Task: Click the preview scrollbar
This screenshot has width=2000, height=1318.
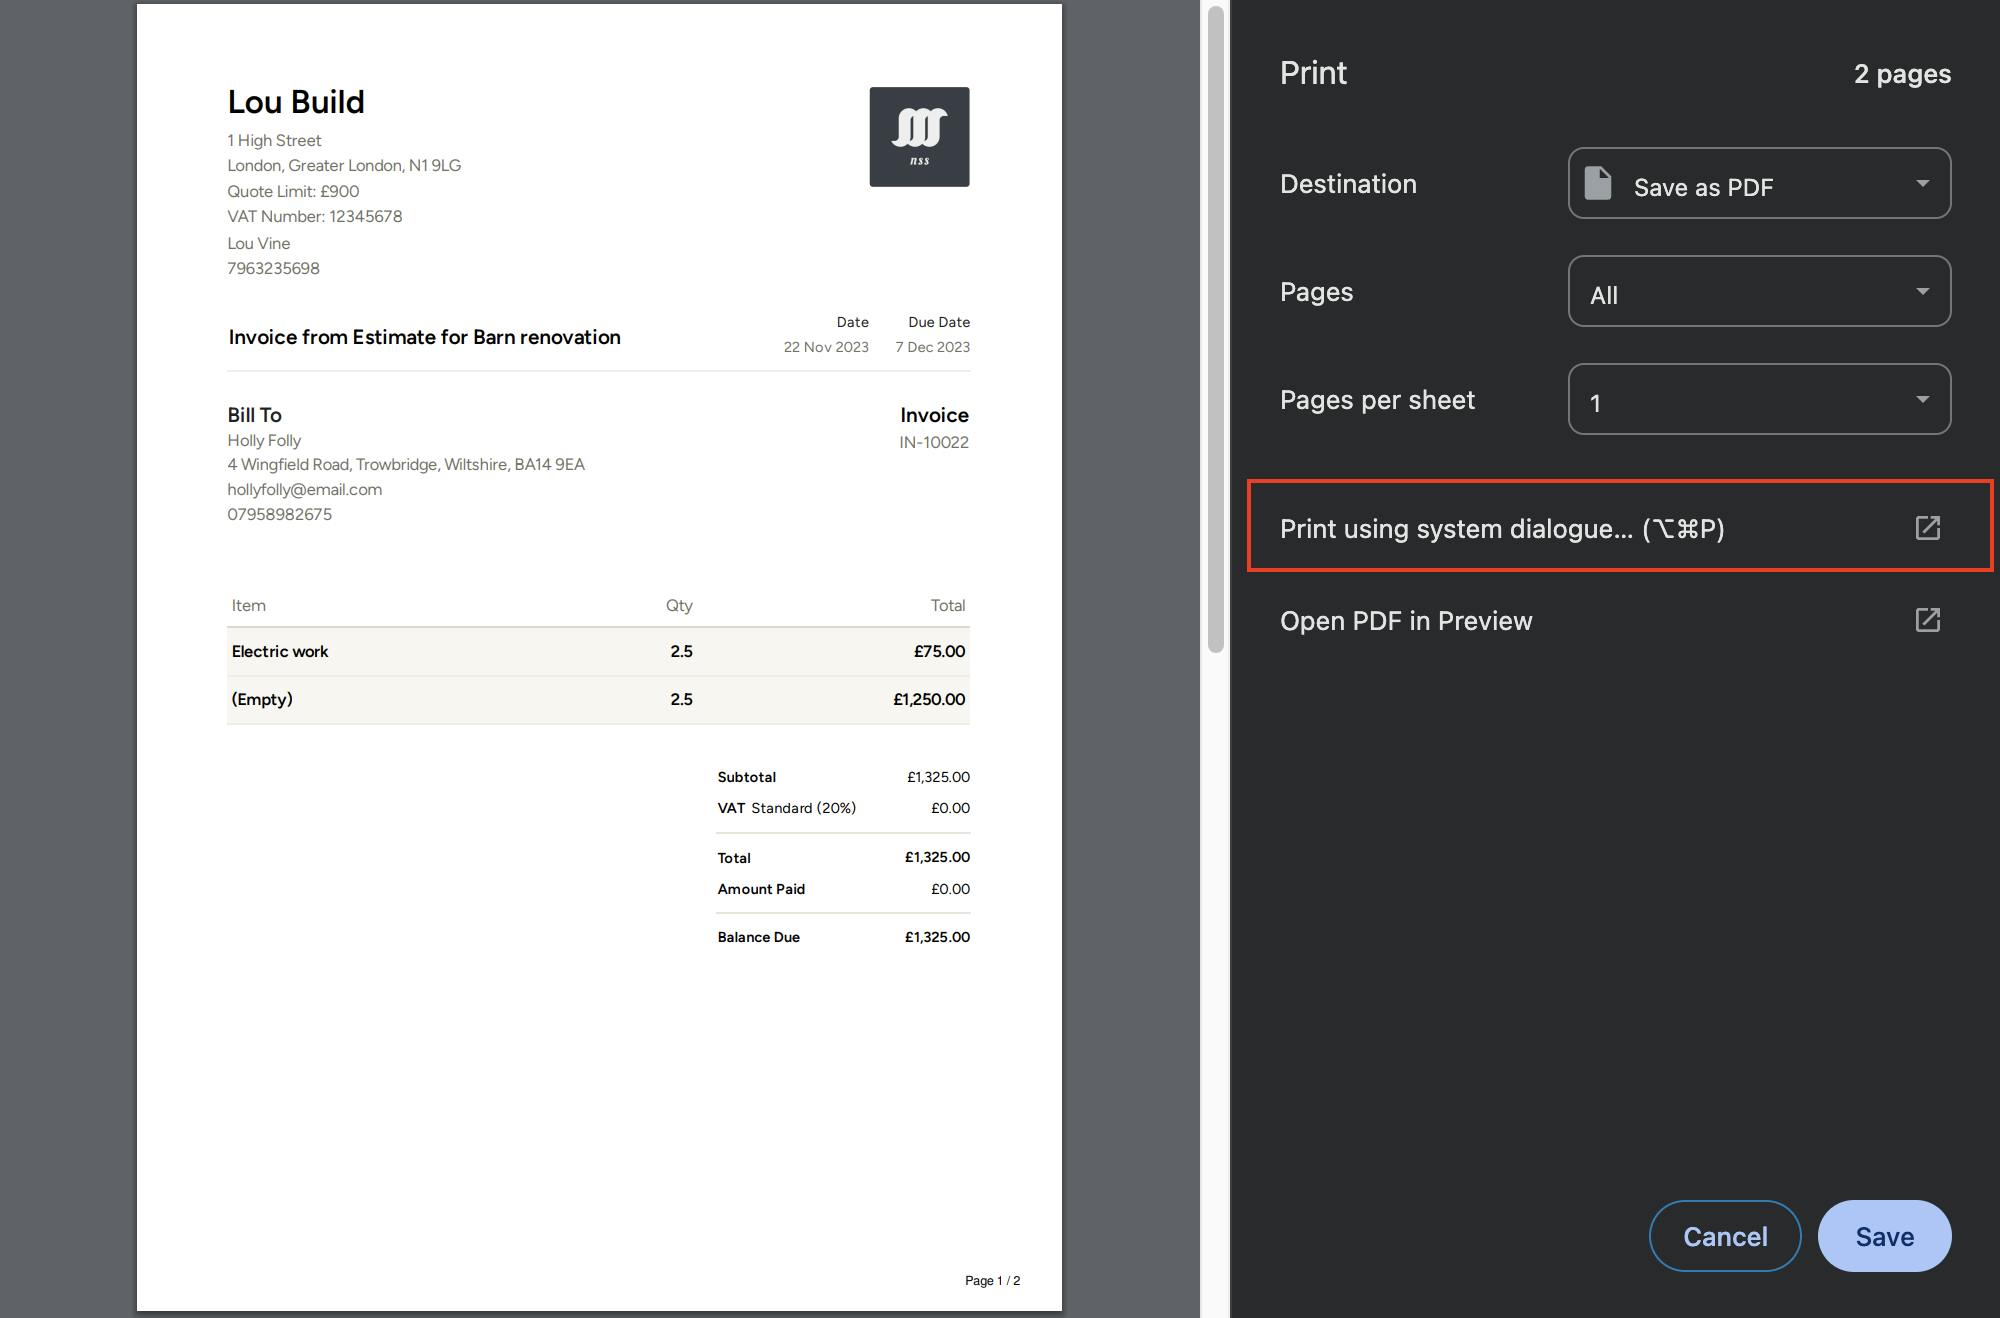Action: tap(1214, 330)
